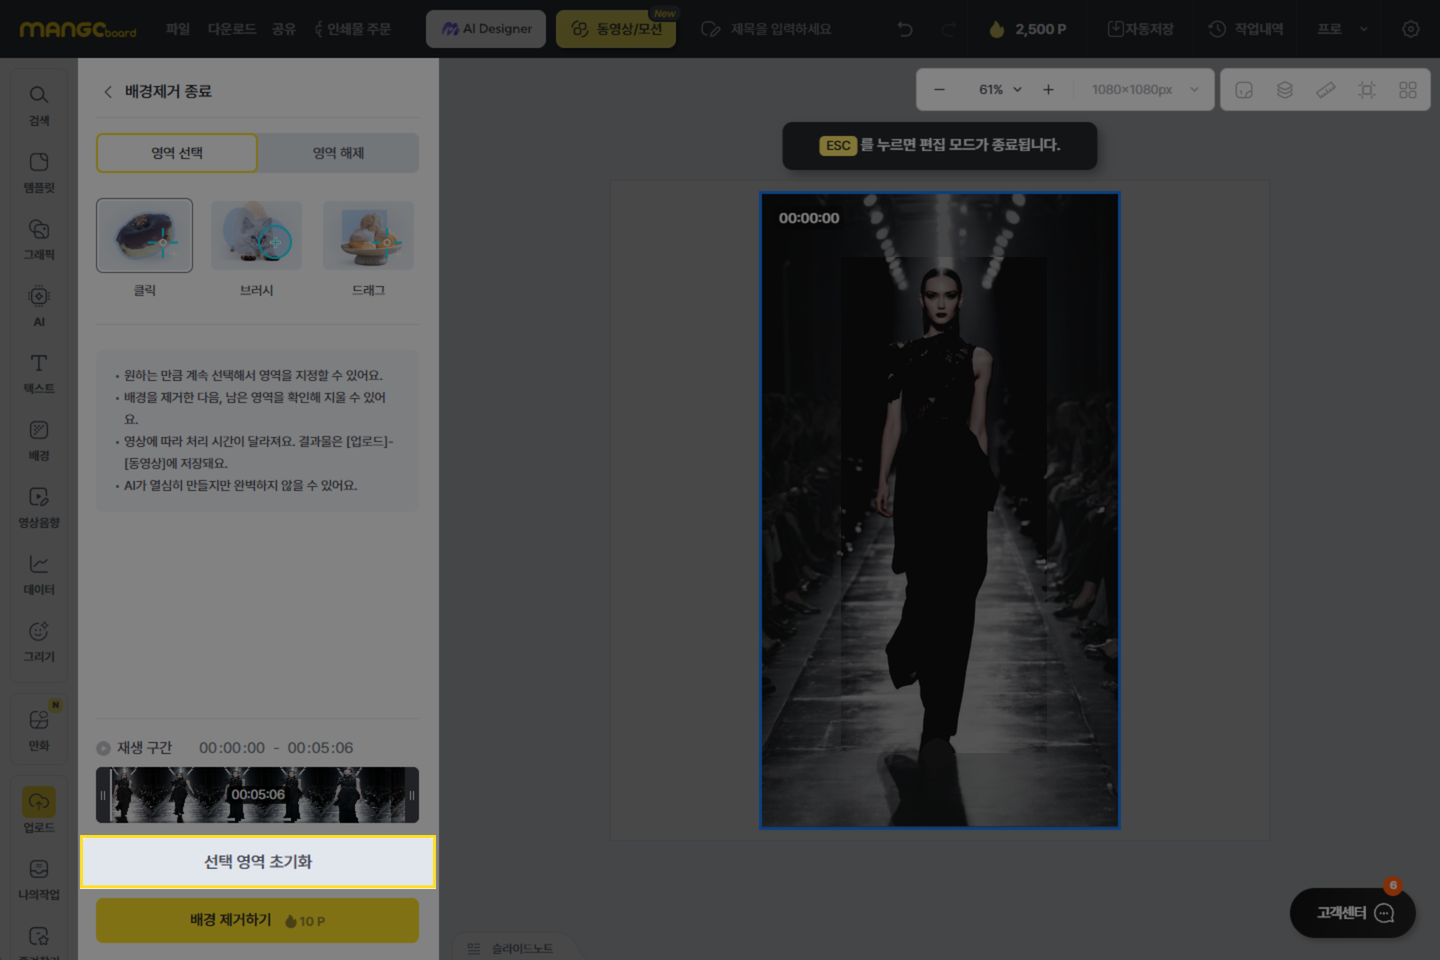1440x960 pixels.
Task: Zoom out with the minus button
Action: click(x=939, y=90)
